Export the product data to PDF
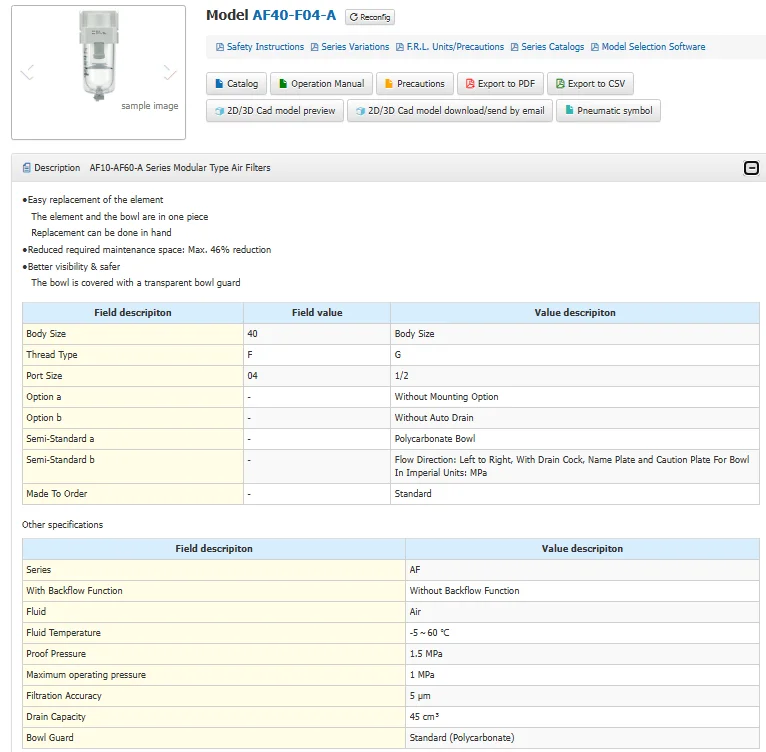 point(500,84)
